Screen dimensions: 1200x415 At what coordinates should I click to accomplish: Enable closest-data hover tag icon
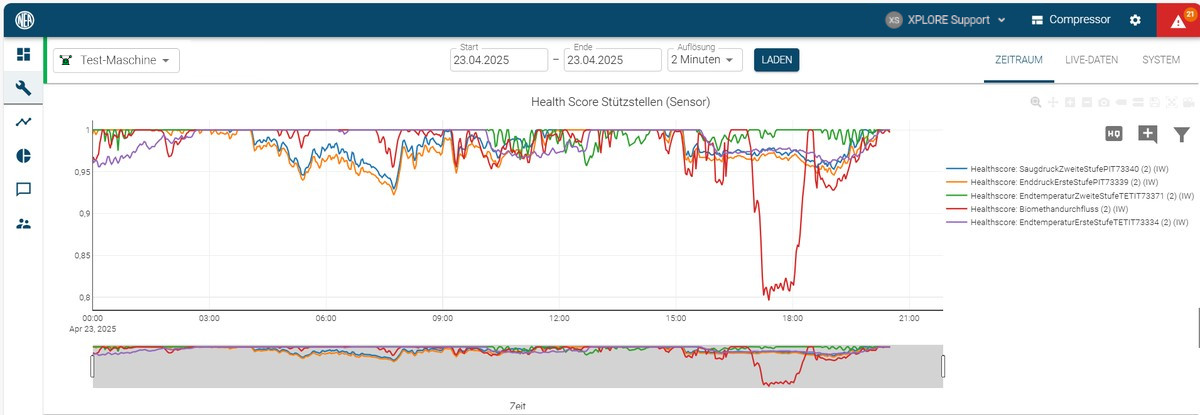(x=1121, y=102)
